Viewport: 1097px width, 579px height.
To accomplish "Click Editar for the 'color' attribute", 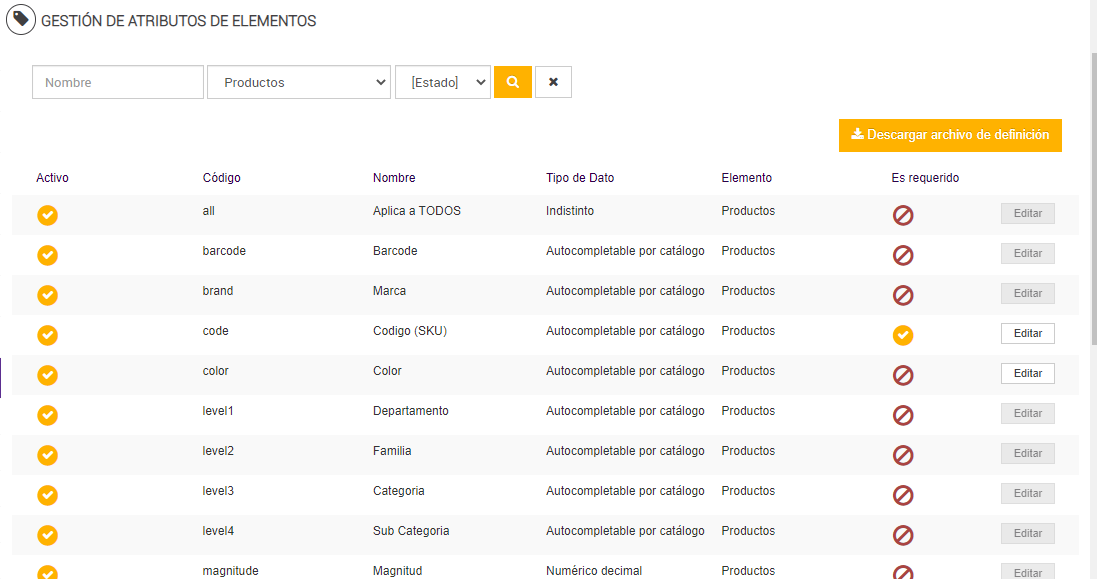I will (1027, 373).
